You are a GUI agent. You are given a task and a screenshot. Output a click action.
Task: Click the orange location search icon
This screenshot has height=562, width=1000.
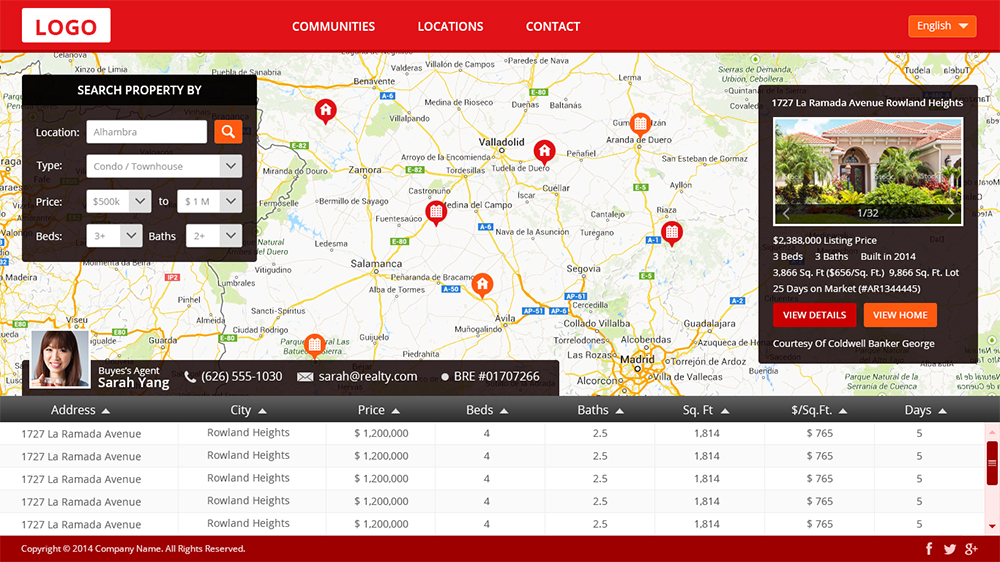click(228, 132)
